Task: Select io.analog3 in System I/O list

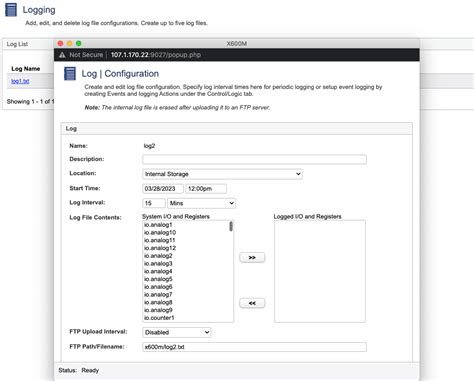Action: [x=185, y=263]
